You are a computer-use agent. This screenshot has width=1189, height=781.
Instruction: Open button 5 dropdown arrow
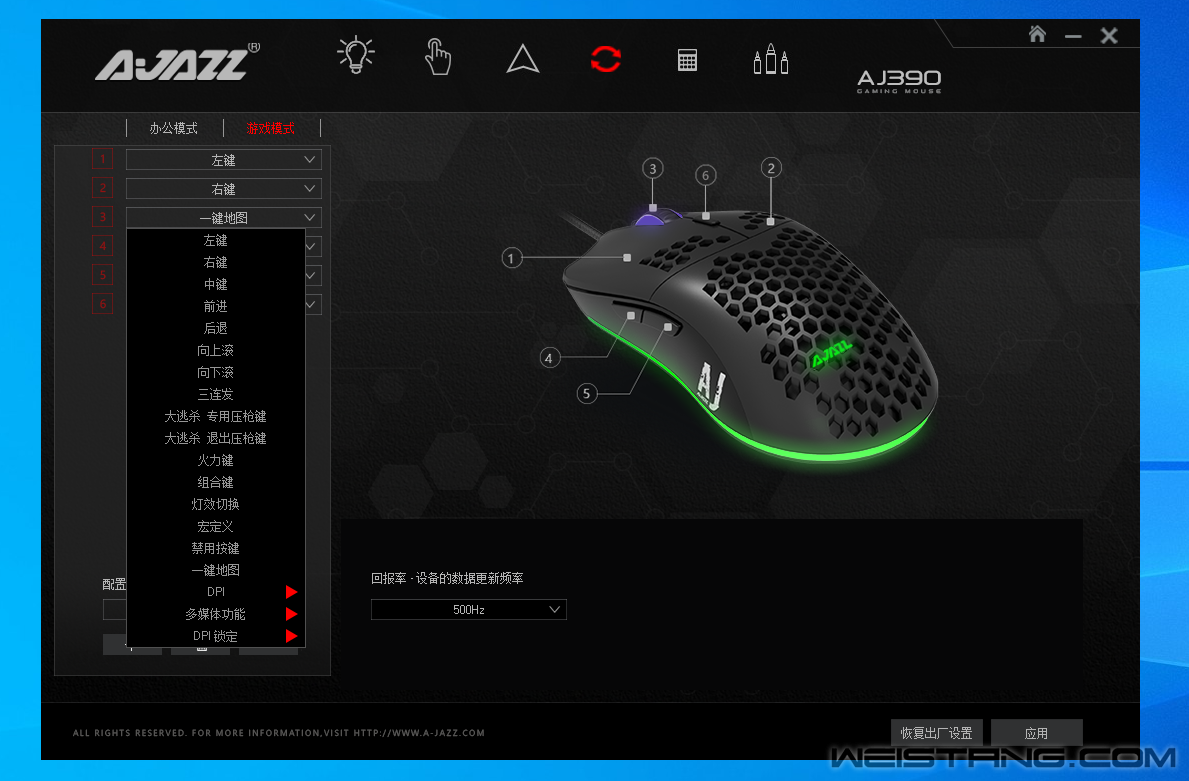point(311,275)
